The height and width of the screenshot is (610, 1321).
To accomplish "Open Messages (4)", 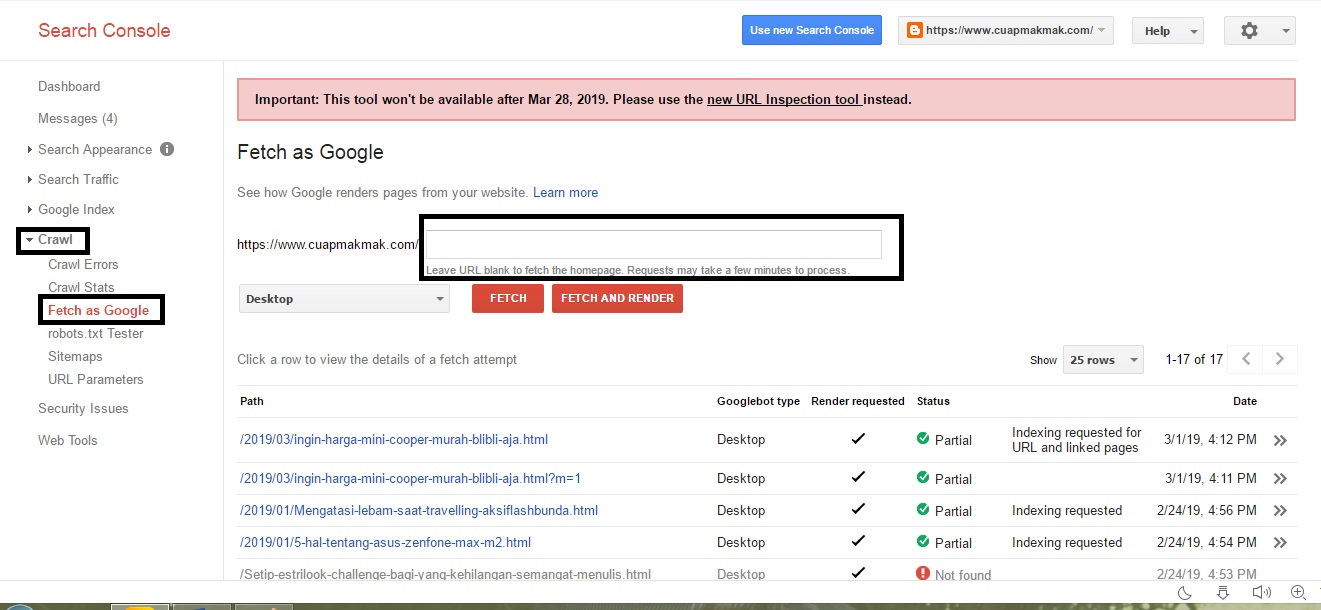I will pyautogui.click(x=78, y=118).
